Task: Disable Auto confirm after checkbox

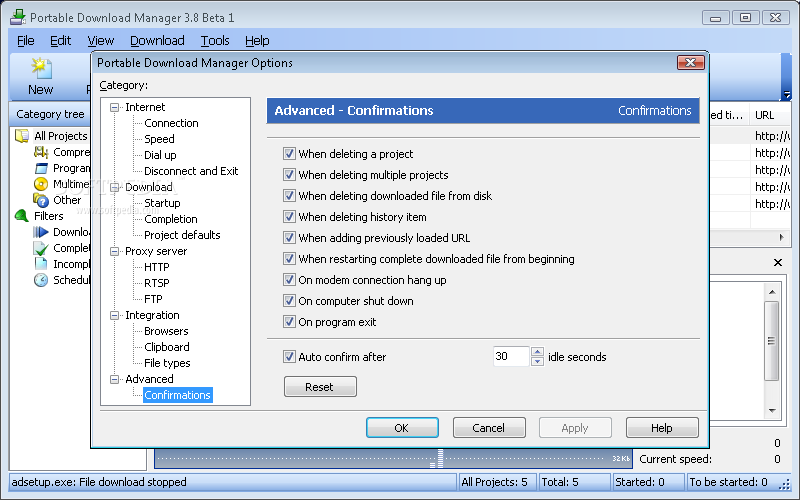Action: 289,357
